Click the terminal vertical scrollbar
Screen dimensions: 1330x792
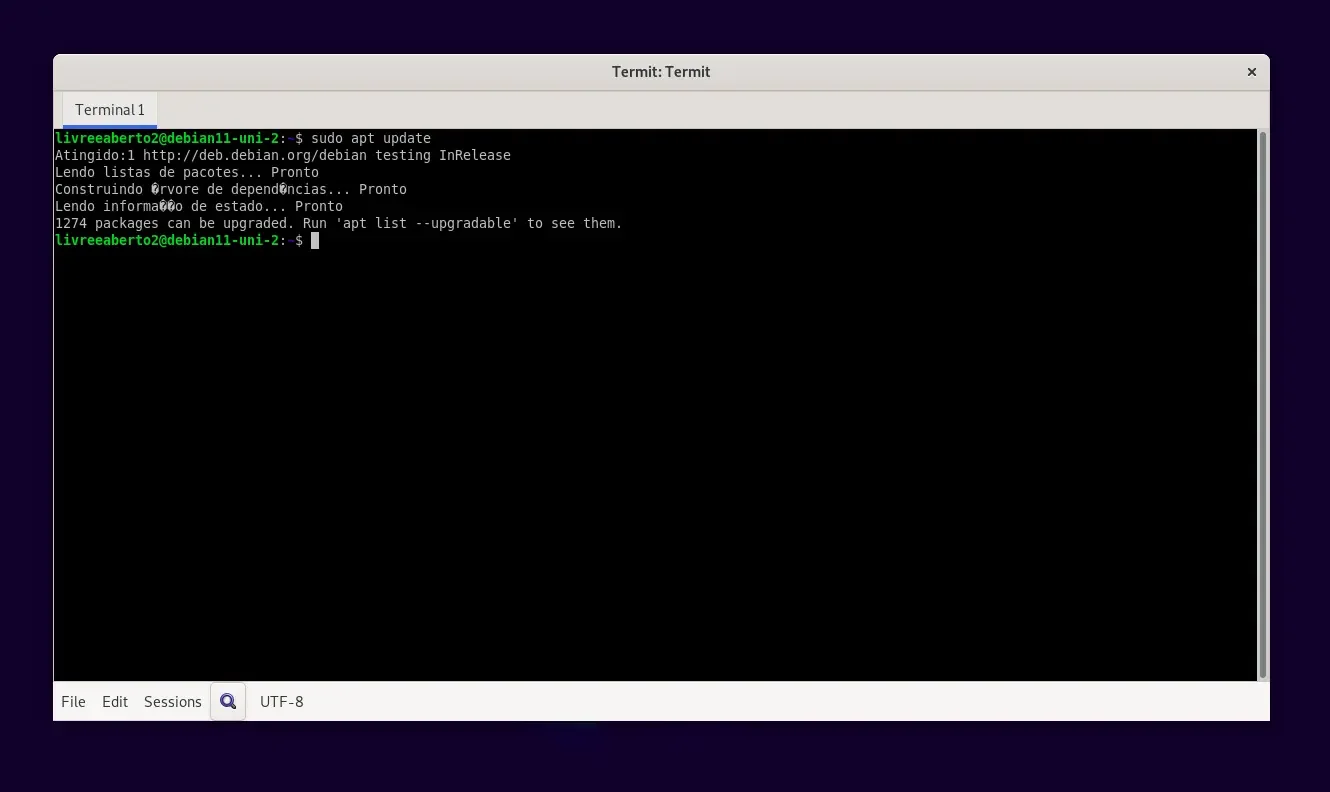click(1262, 405)
